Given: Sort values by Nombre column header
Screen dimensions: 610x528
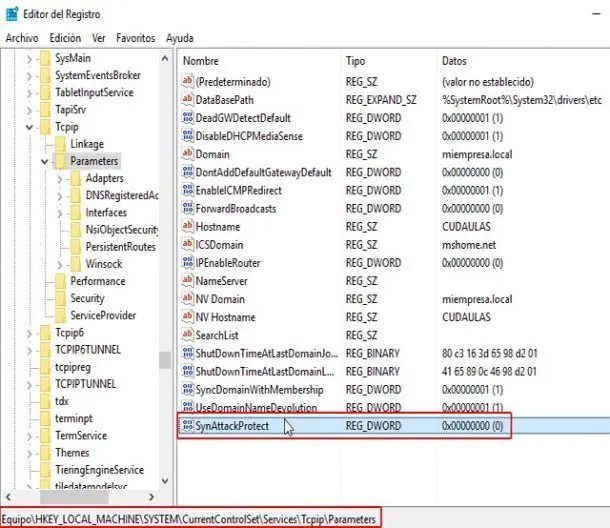Looking at the screenshot, I should tap(201, 61).
